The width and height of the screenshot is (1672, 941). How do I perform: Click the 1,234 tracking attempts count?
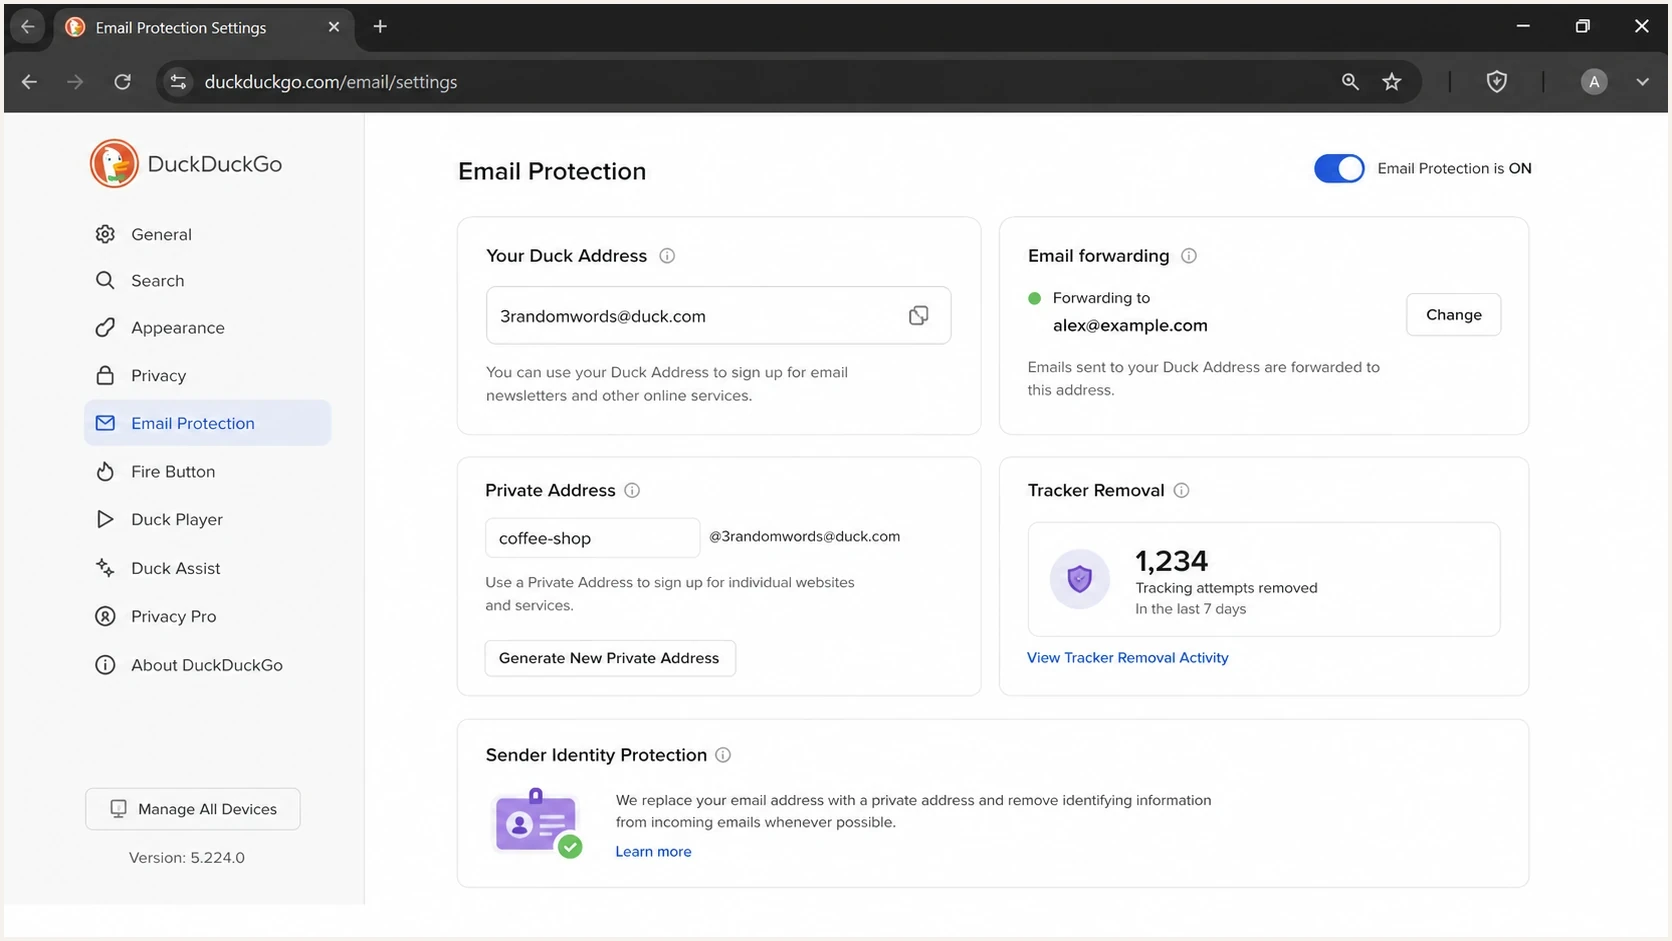click(x=1171, y=561)
